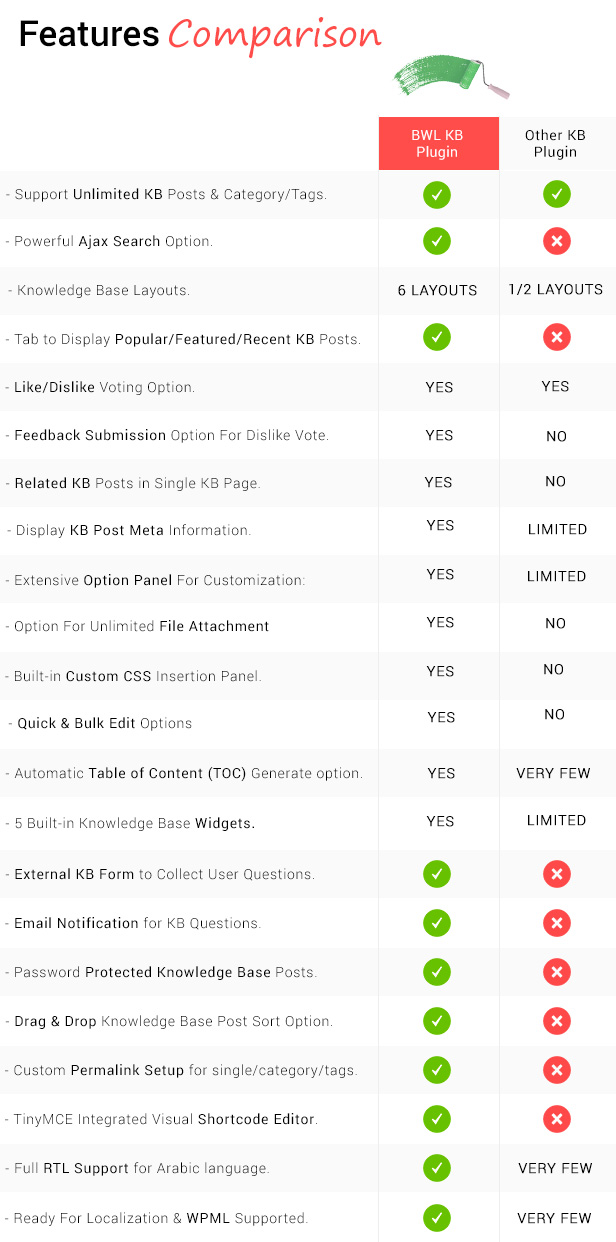Click the 6 LAYOUTS cell
The width and height of the screenshot is (616, 1242).
(438, 290)
